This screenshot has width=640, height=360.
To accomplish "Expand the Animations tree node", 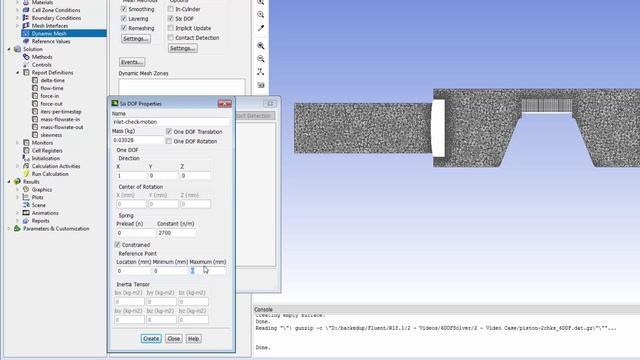I will click(x=18, y=213).
